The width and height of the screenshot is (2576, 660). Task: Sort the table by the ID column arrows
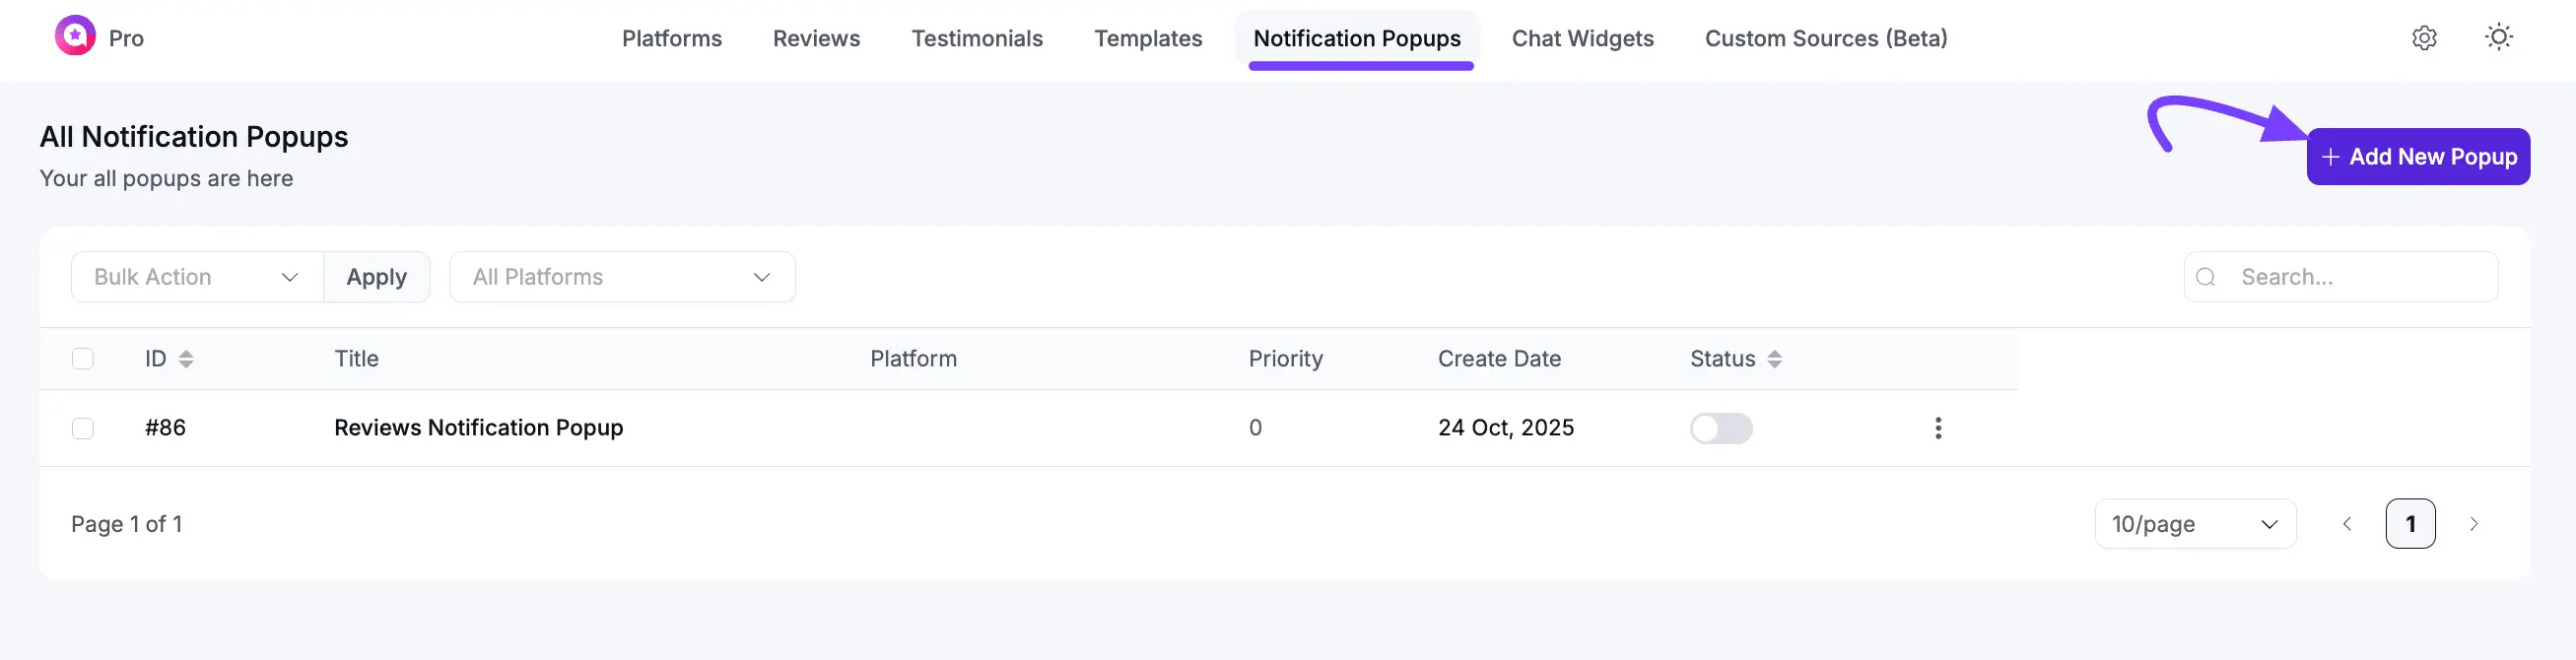(187, 358)
